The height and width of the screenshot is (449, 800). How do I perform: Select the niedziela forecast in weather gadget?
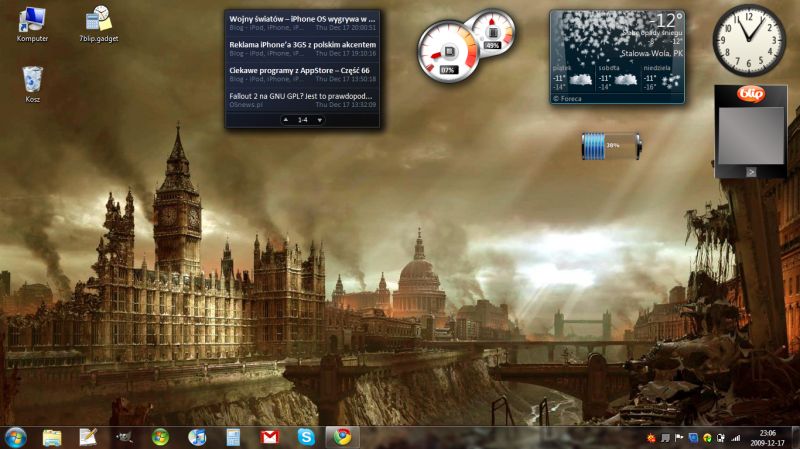click(662, 78)
